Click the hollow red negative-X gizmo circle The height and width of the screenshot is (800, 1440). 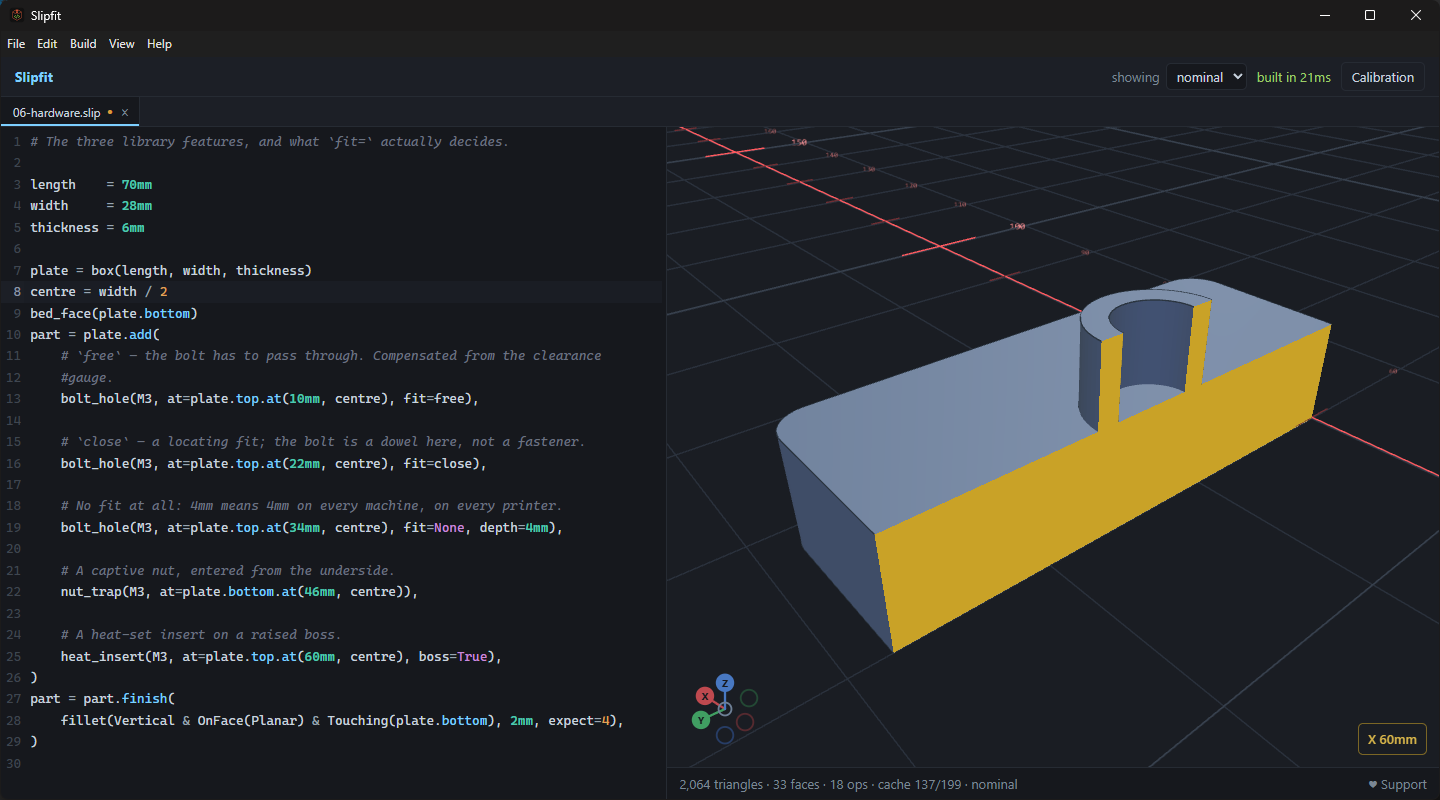pos(745,722)
